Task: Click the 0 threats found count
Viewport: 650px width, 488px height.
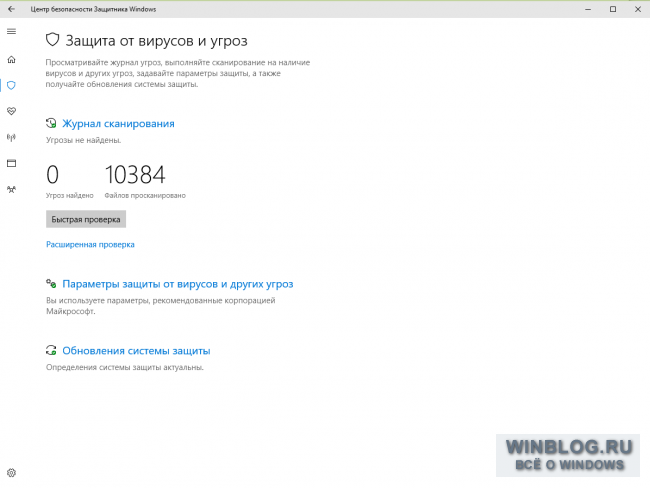Action: [53, 175]
